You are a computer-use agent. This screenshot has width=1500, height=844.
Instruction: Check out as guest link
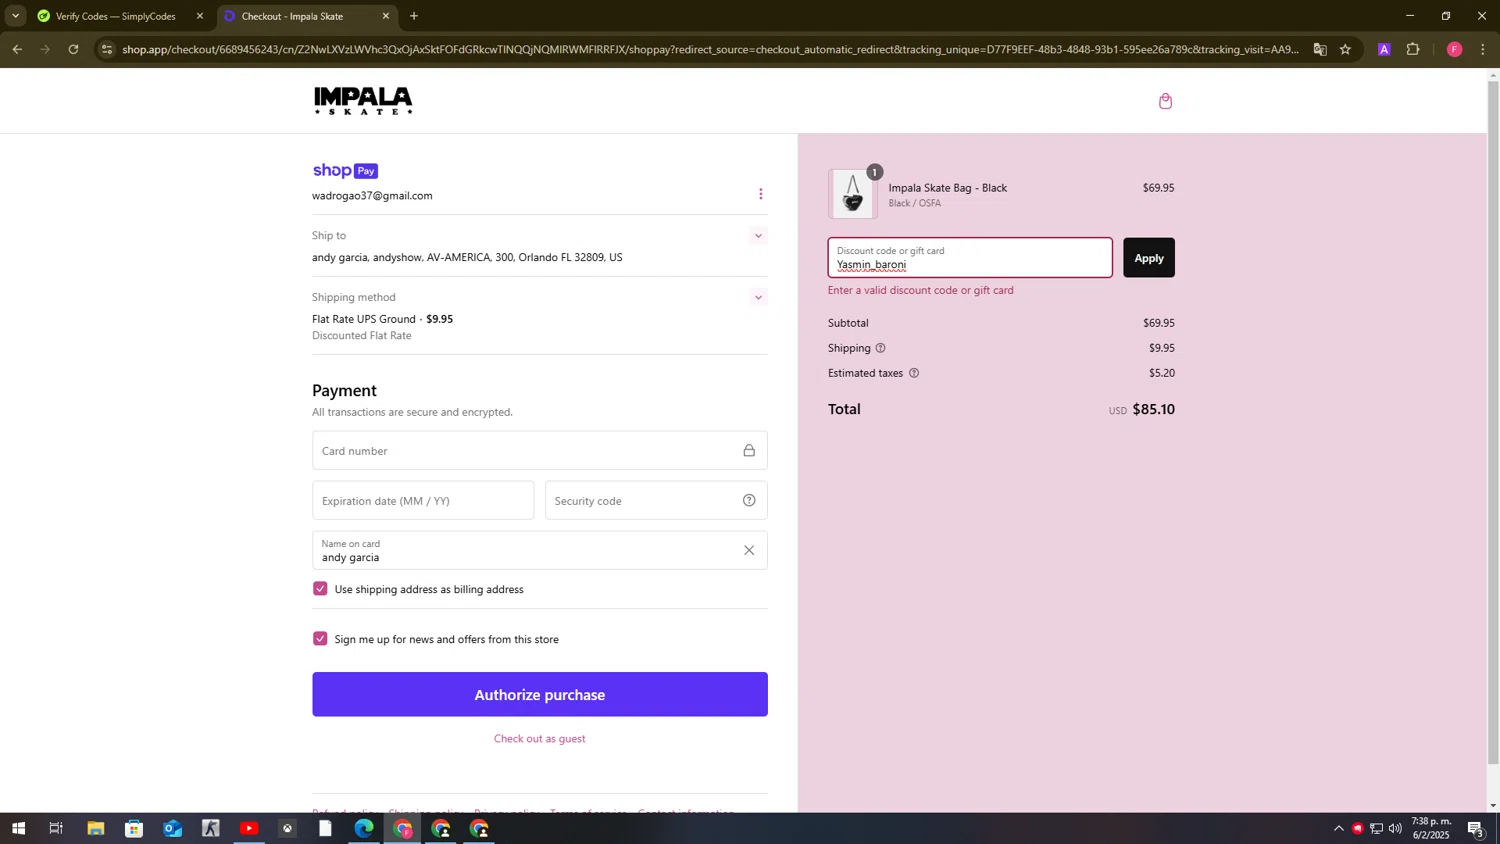tap(540, 739)
